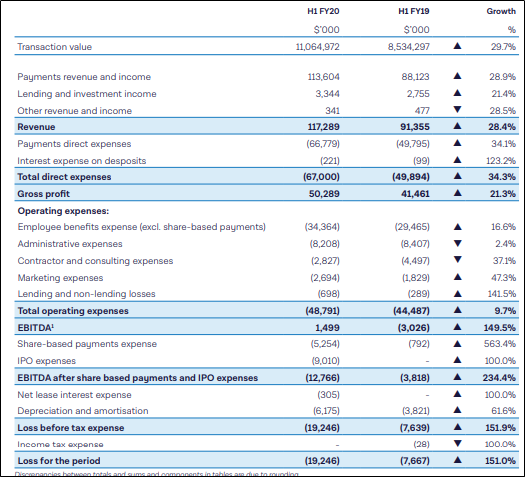Image resolution: width=525 pixels, height=477 pixels.
Task: Click the up arrow for Loss for the period
Action: click(457, 460)
